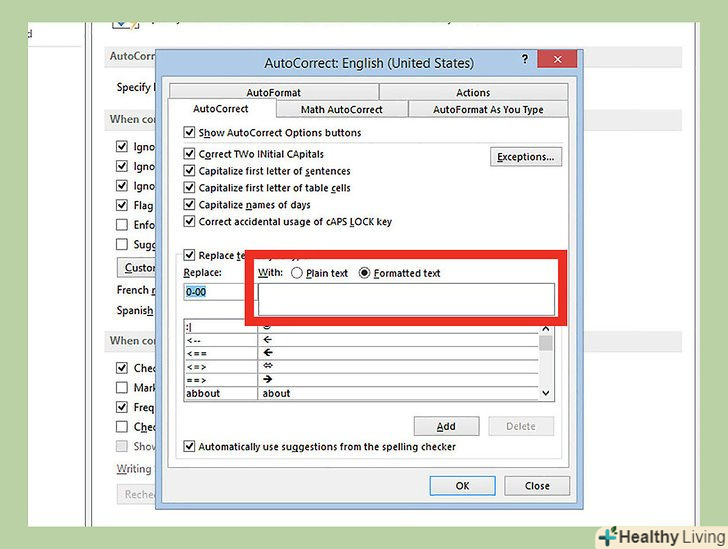Viewport: 728px width, 549px height.
Task: Click the Close button
Action: tap(537, 486)
